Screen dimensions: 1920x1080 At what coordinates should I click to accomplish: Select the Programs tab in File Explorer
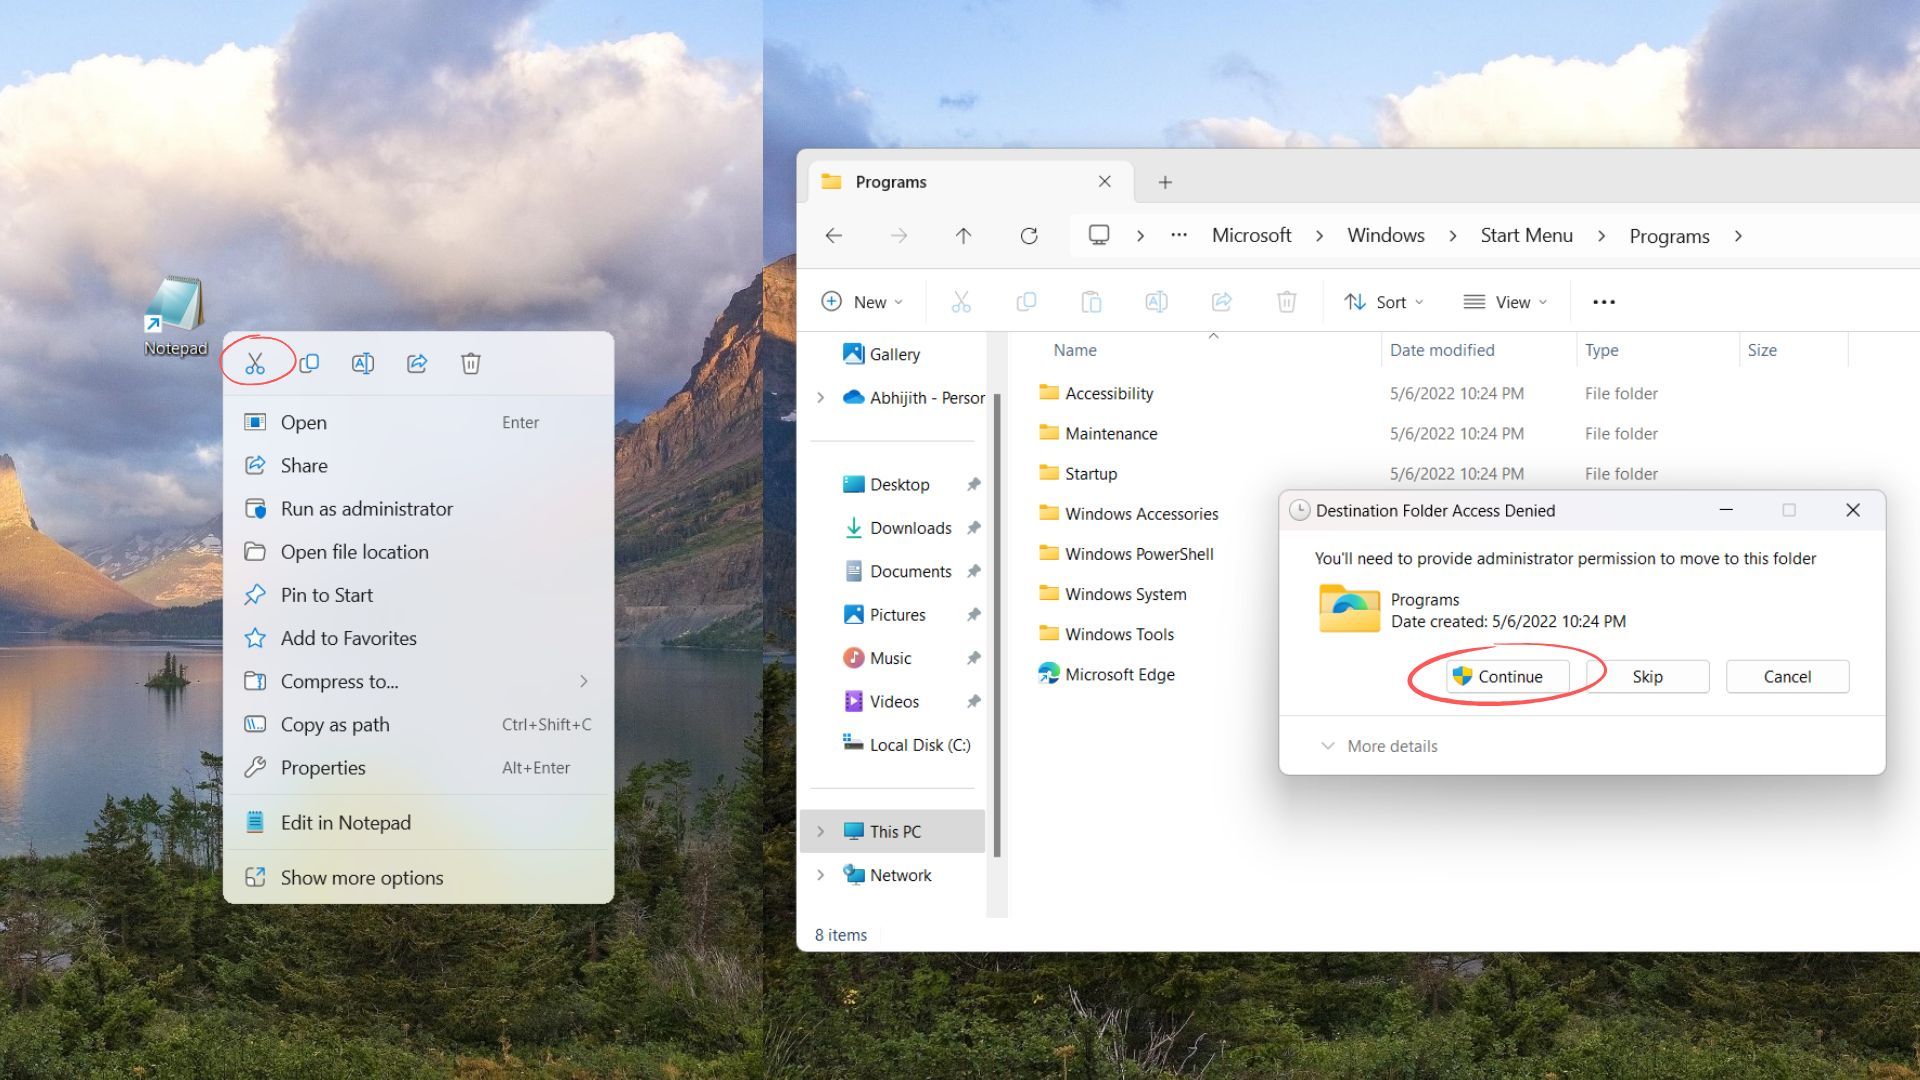click(x=891, y=181)
